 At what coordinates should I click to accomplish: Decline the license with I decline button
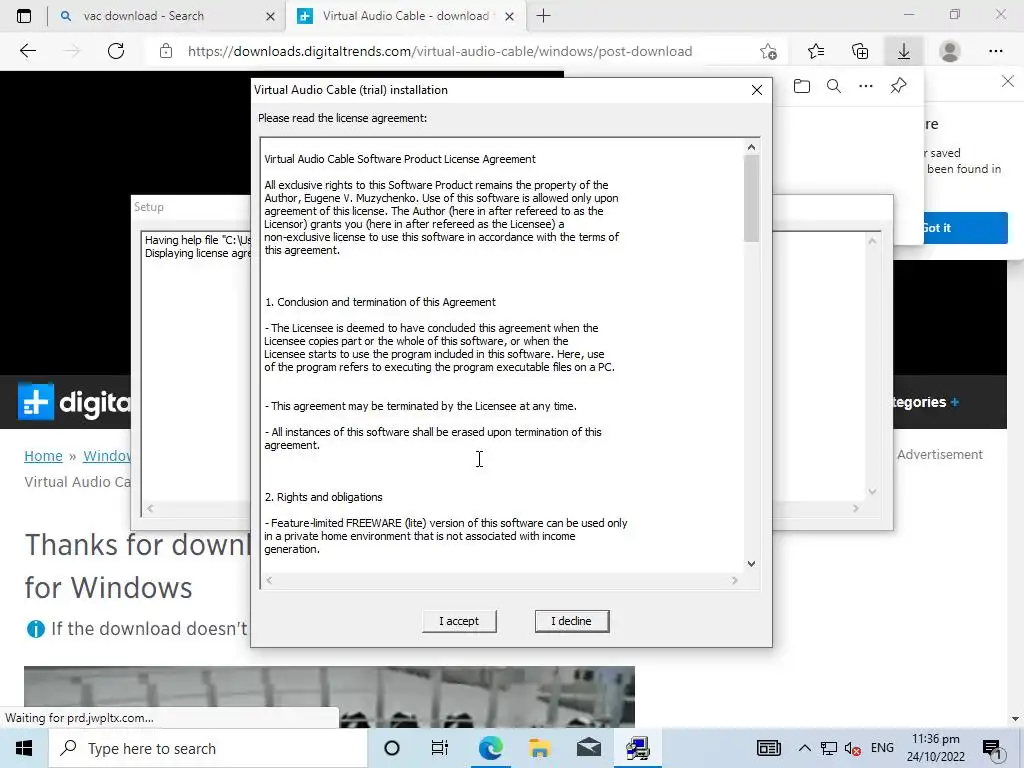click(x=571, y=621)
